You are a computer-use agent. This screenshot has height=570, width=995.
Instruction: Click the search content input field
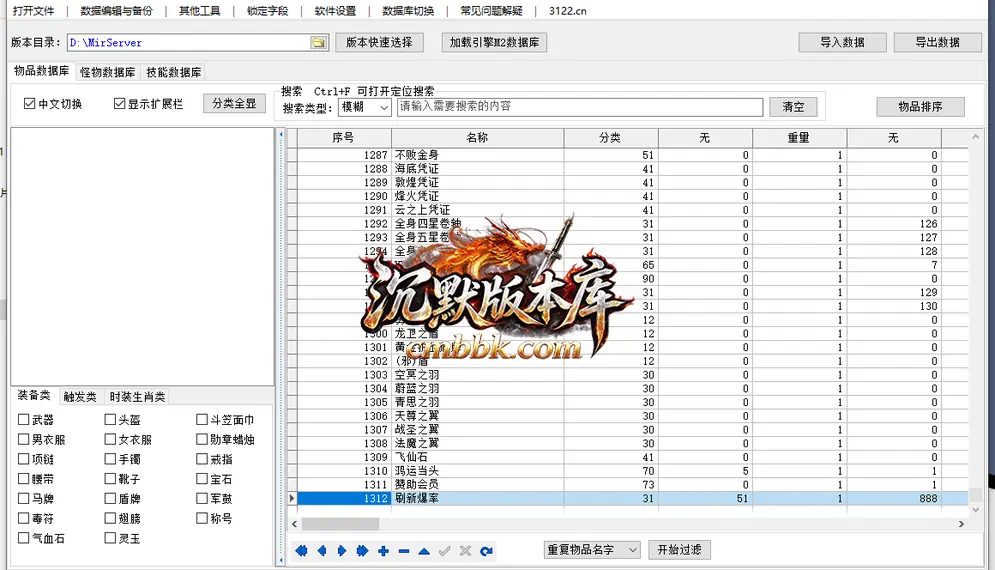(x=580, y=107)
